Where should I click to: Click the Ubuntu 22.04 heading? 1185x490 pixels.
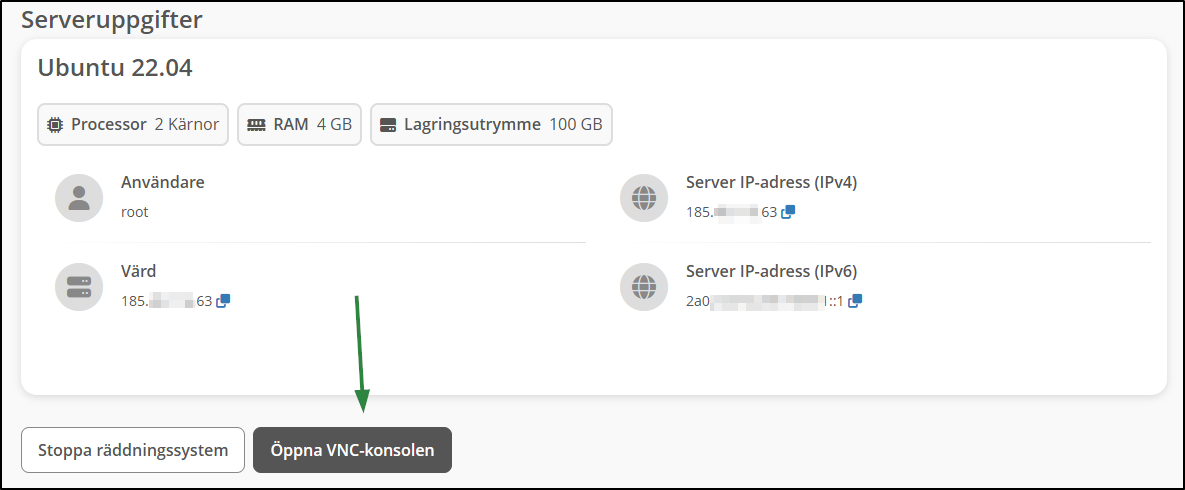(x=115, y=68)
